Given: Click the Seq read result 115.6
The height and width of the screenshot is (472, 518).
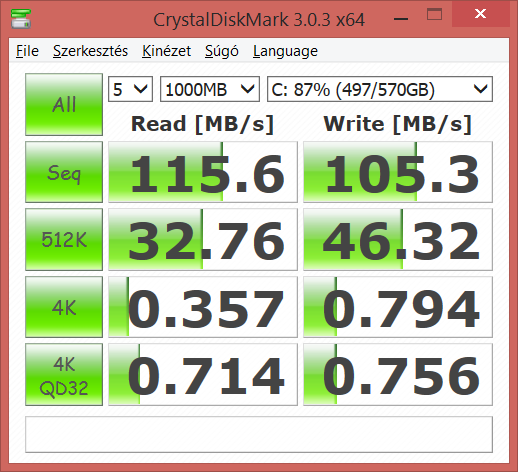Looking at the screenshot, I should pos(203,172).
